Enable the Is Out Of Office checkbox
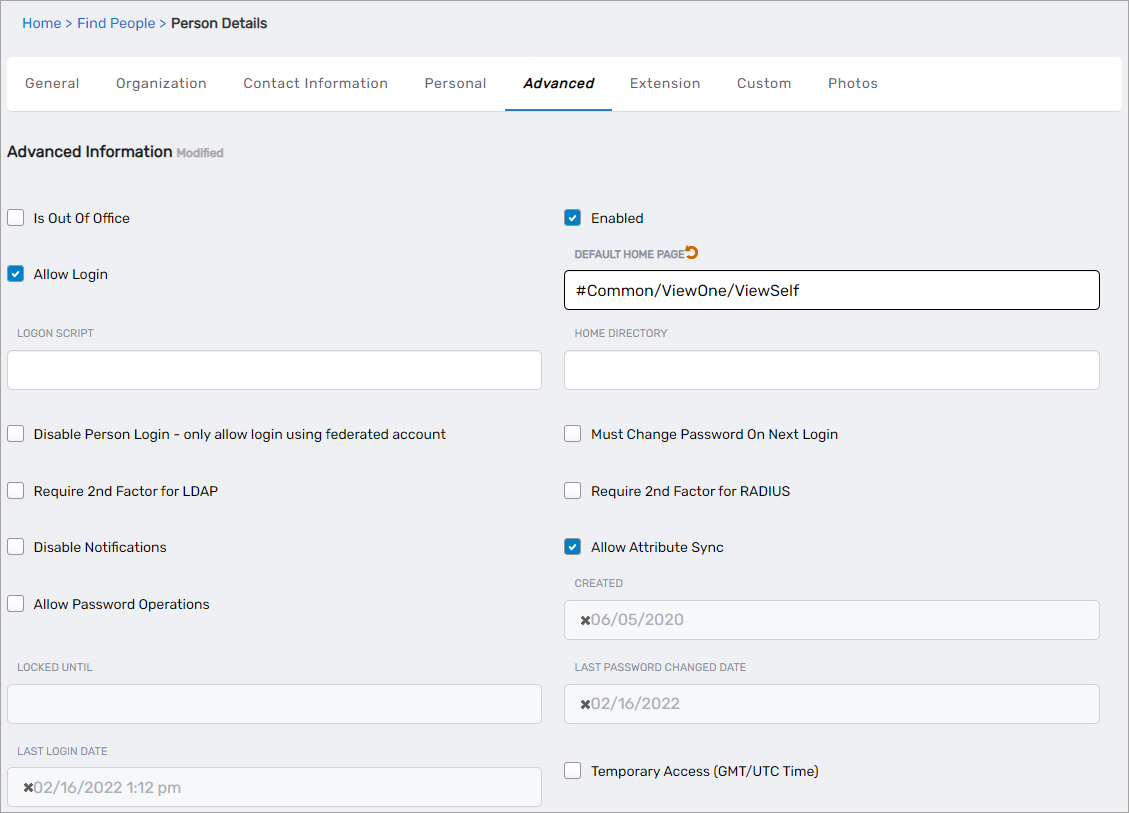This screenshot has width=1129, height=813. (15, 217)
